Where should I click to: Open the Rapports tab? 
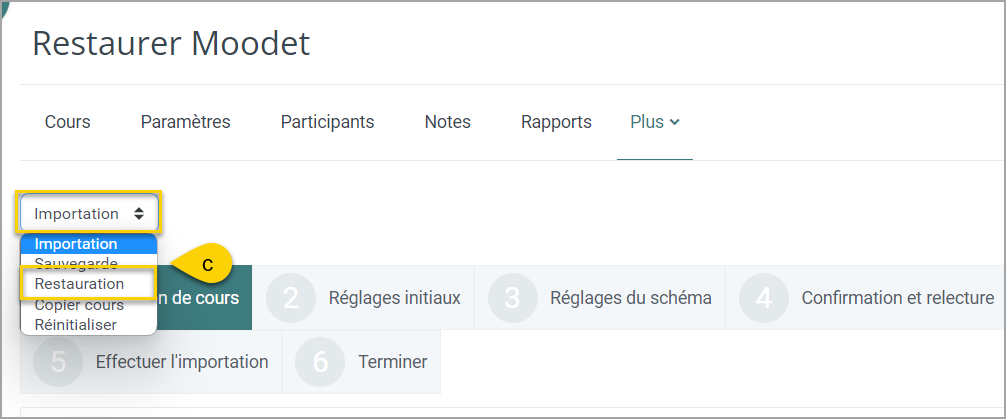pyautogui.click(x=556, y=122)
